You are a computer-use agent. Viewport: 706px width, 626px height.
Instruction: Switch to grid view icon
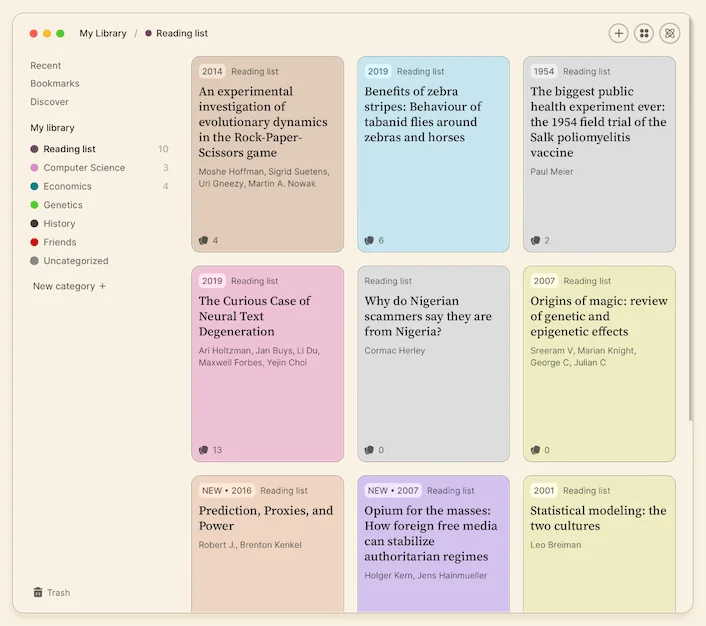[645, 33]
